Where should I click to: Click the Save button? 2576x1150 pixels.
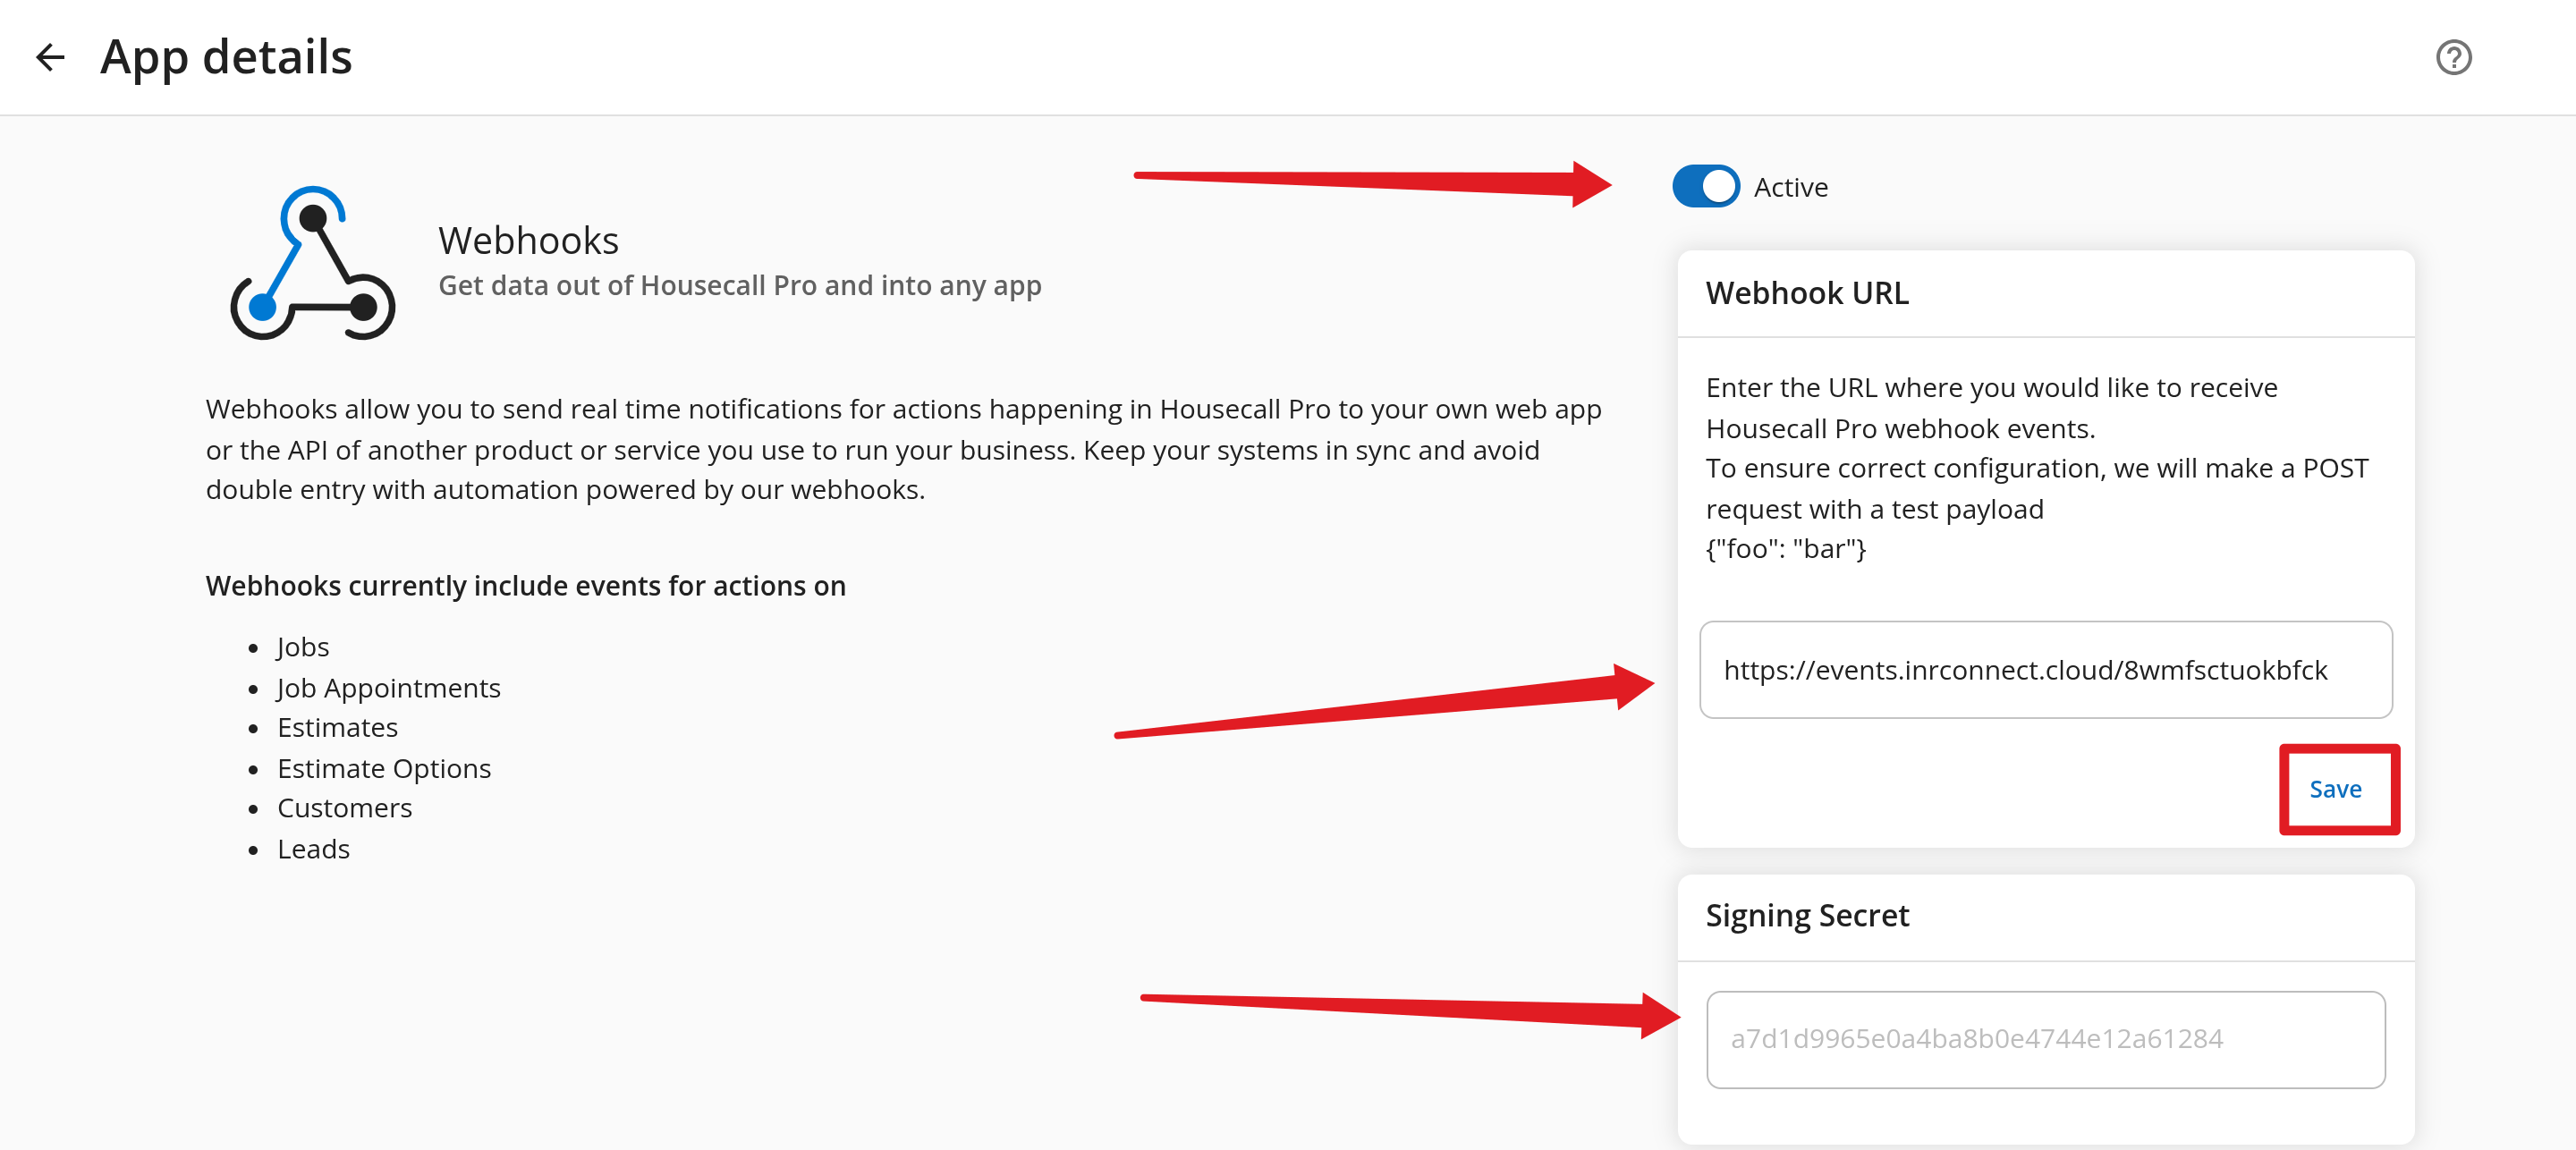(2335, 789)
